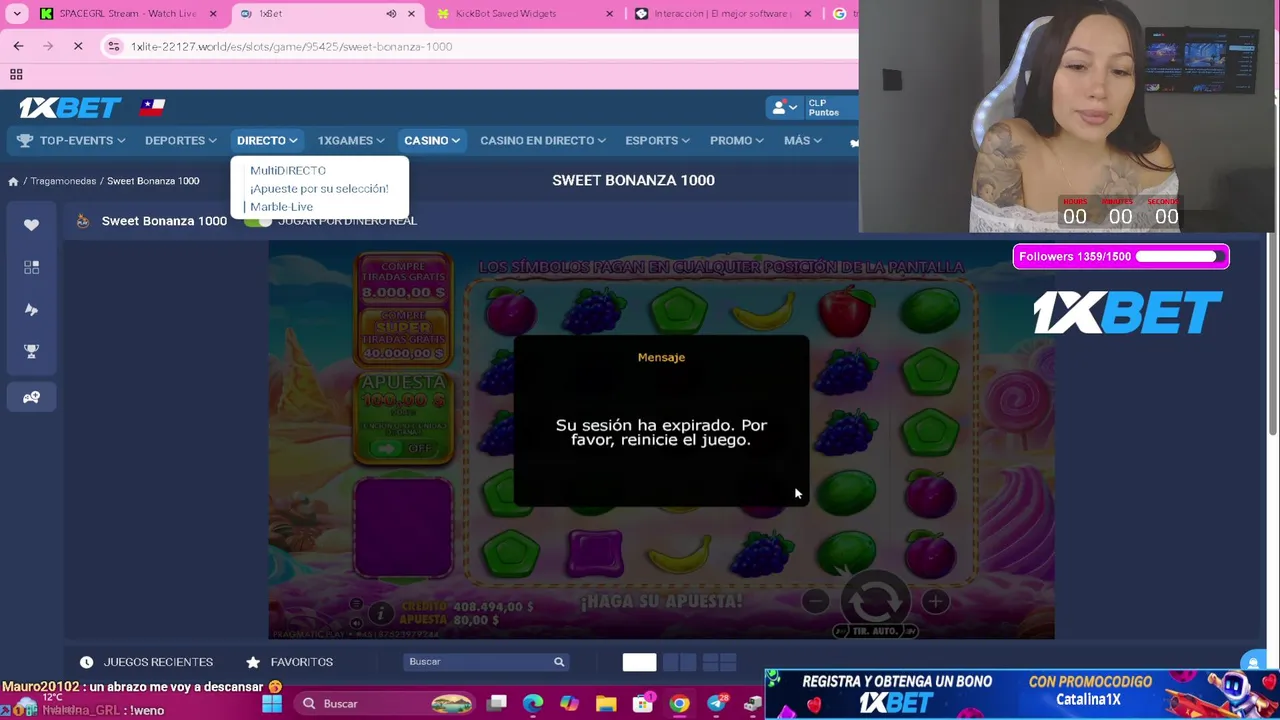Expand the MÁS dropdown

click(x=803, y=140)
